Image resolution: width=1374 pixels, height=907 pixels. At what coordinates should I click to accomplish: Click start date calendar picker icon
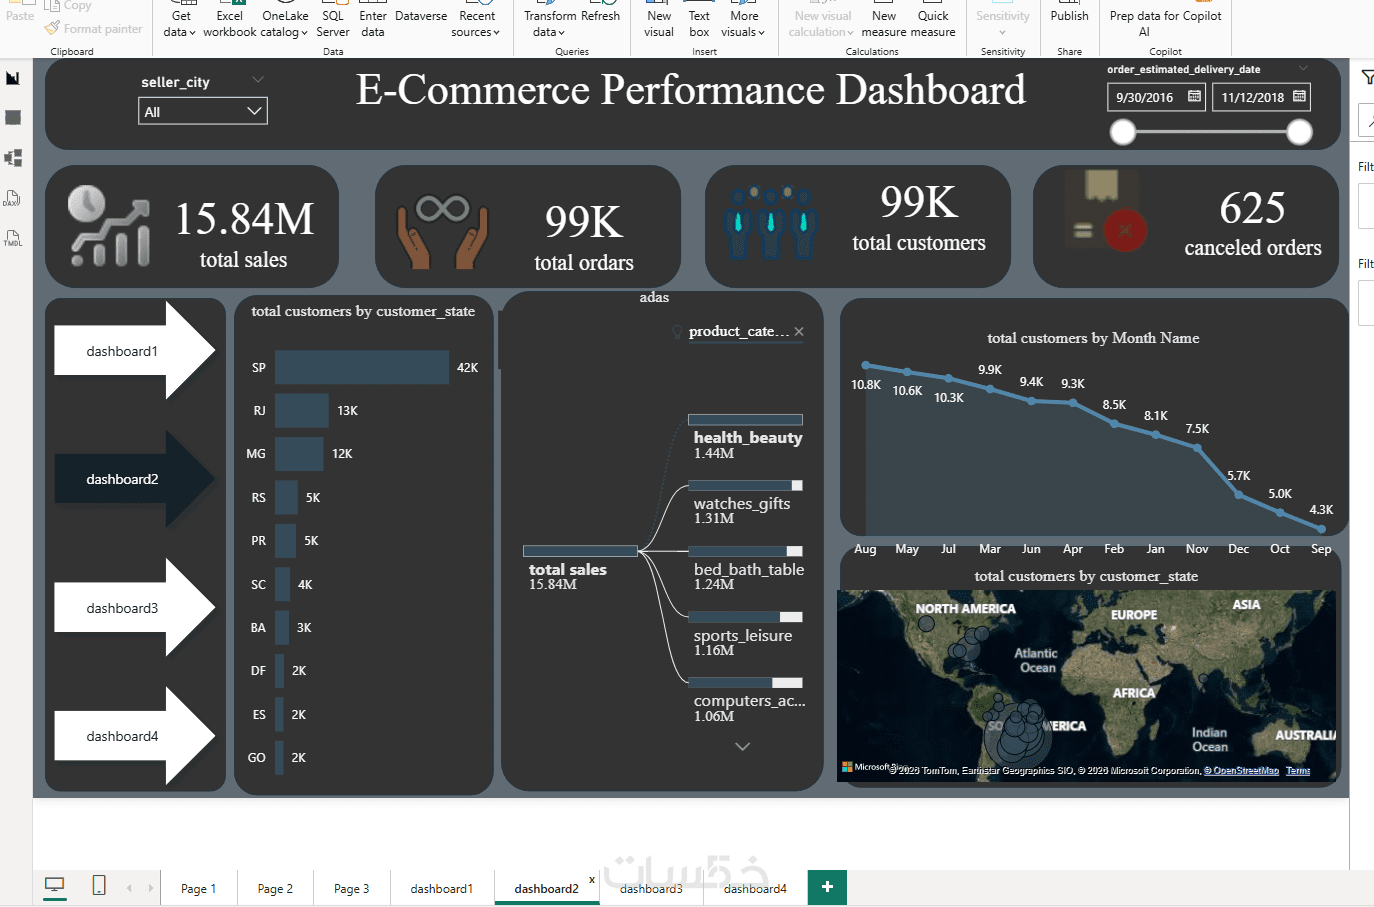(1194, 97)
